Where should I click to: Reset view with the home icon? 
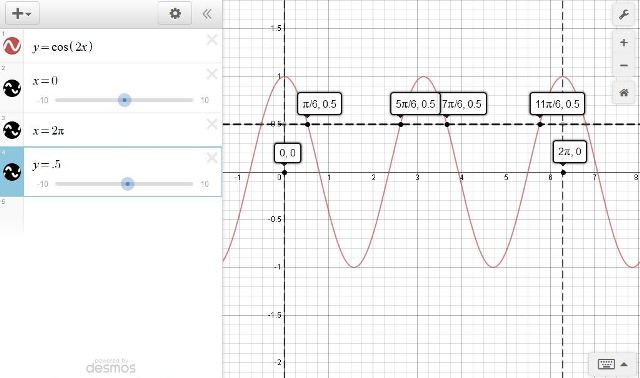coord(624,93)
